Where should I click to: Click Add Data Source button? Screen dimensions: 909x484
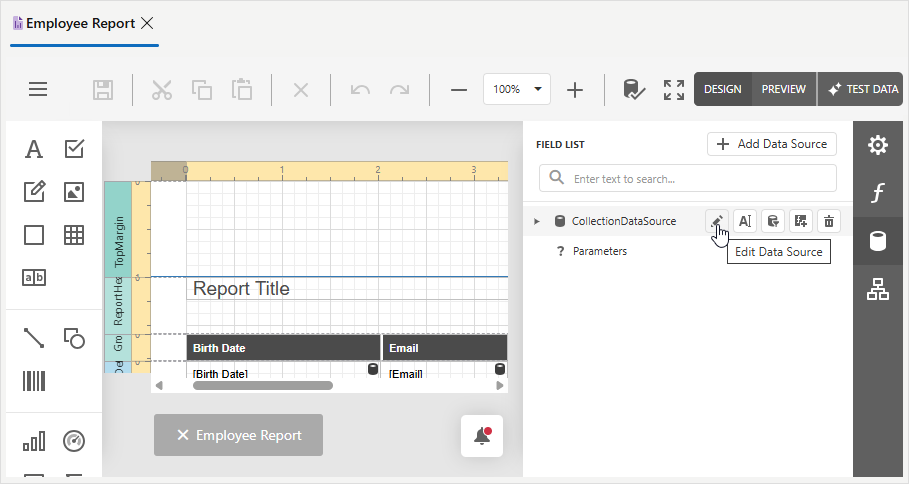772,144
